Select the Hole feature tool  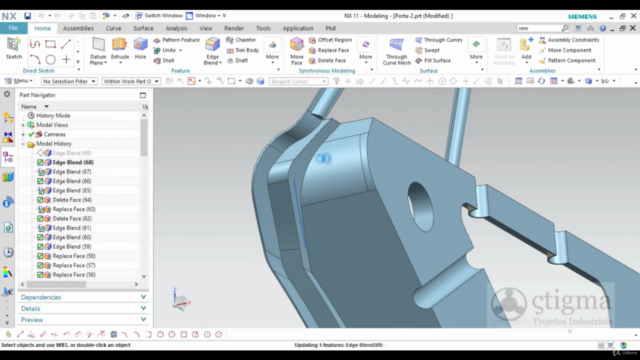coord(140,48)
